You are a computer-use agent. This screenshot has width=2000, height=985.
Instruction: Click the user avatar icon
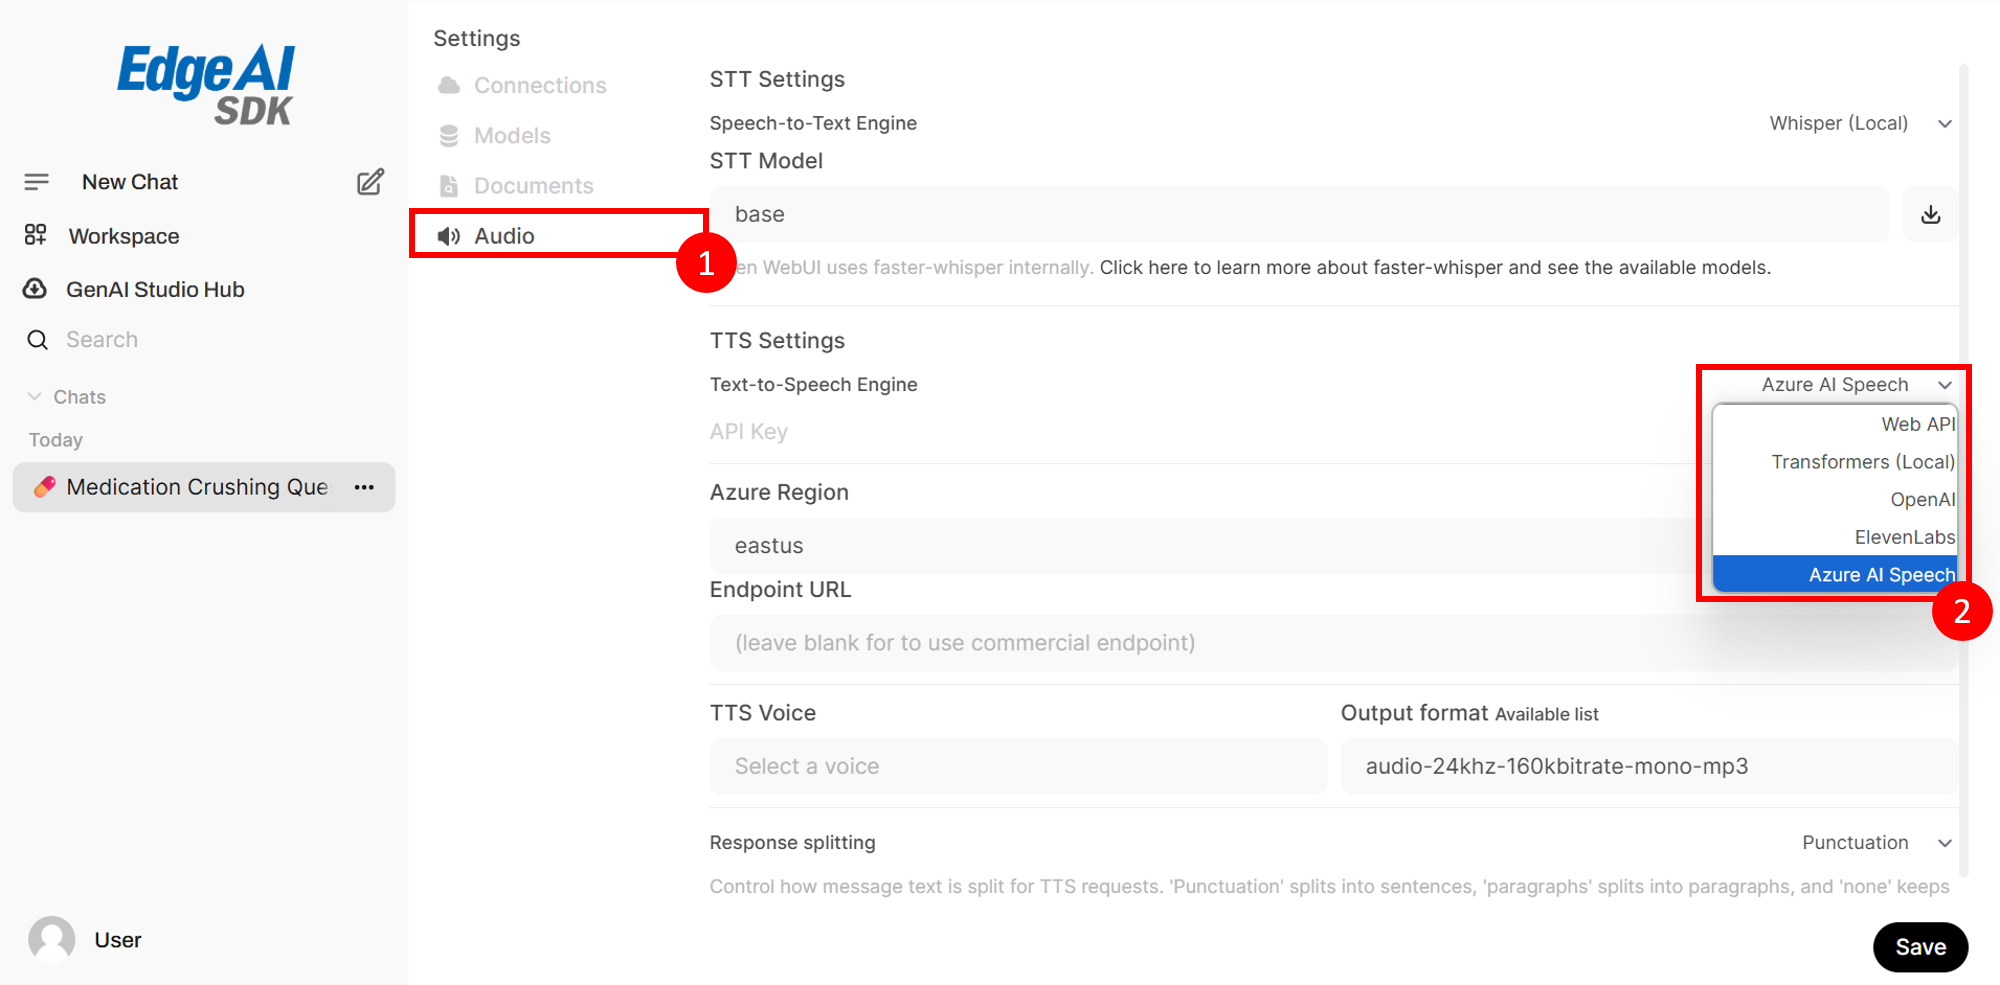tap(52, 939)
